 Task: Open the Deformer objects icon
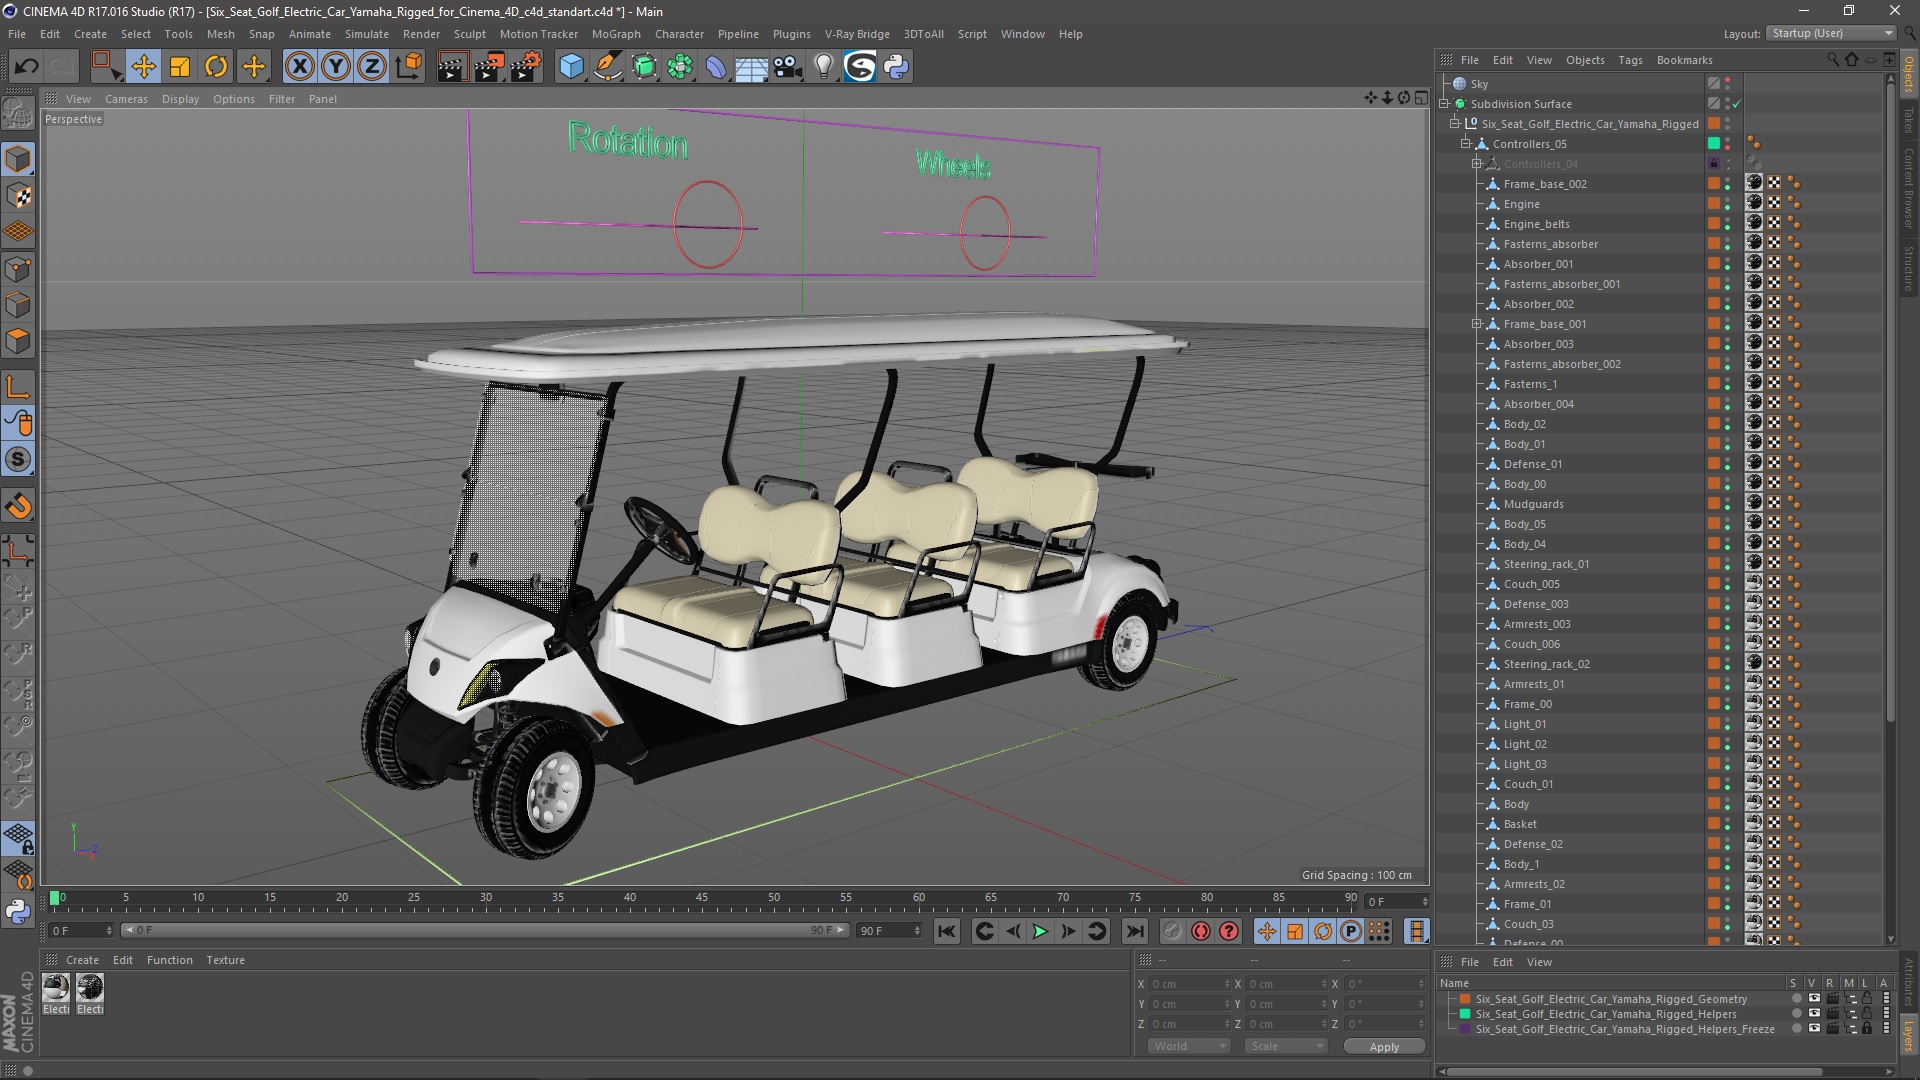click(716, 67)
